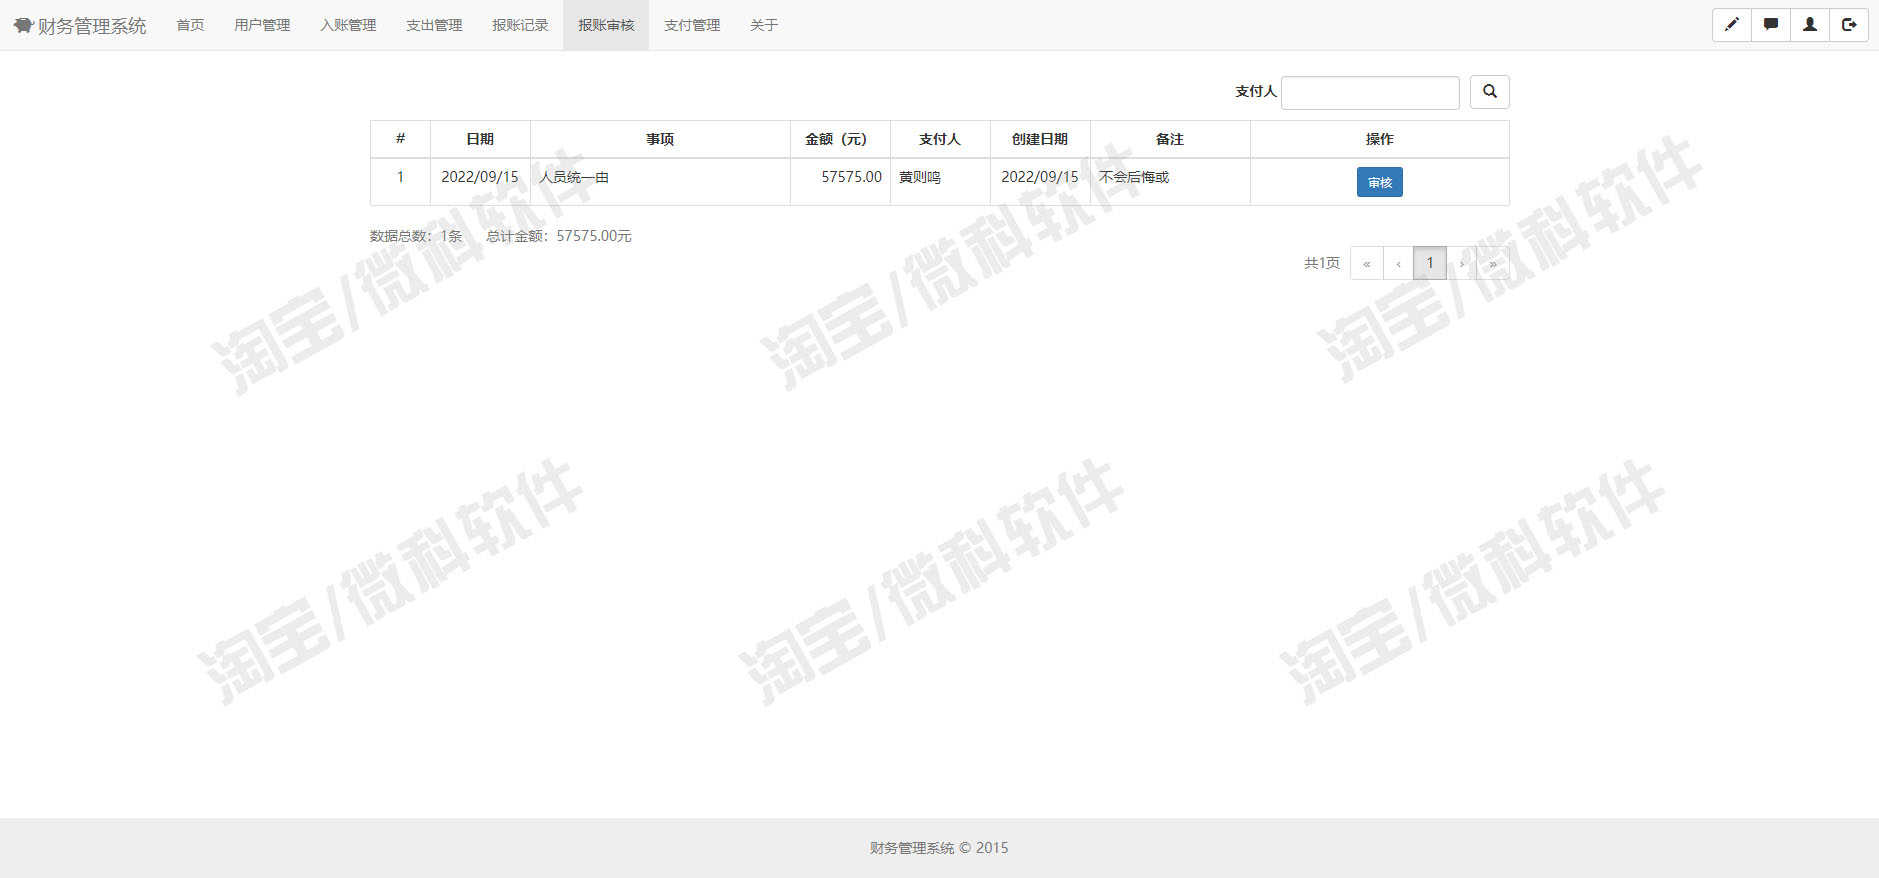Go to last page with » button

pos(1493,263)
